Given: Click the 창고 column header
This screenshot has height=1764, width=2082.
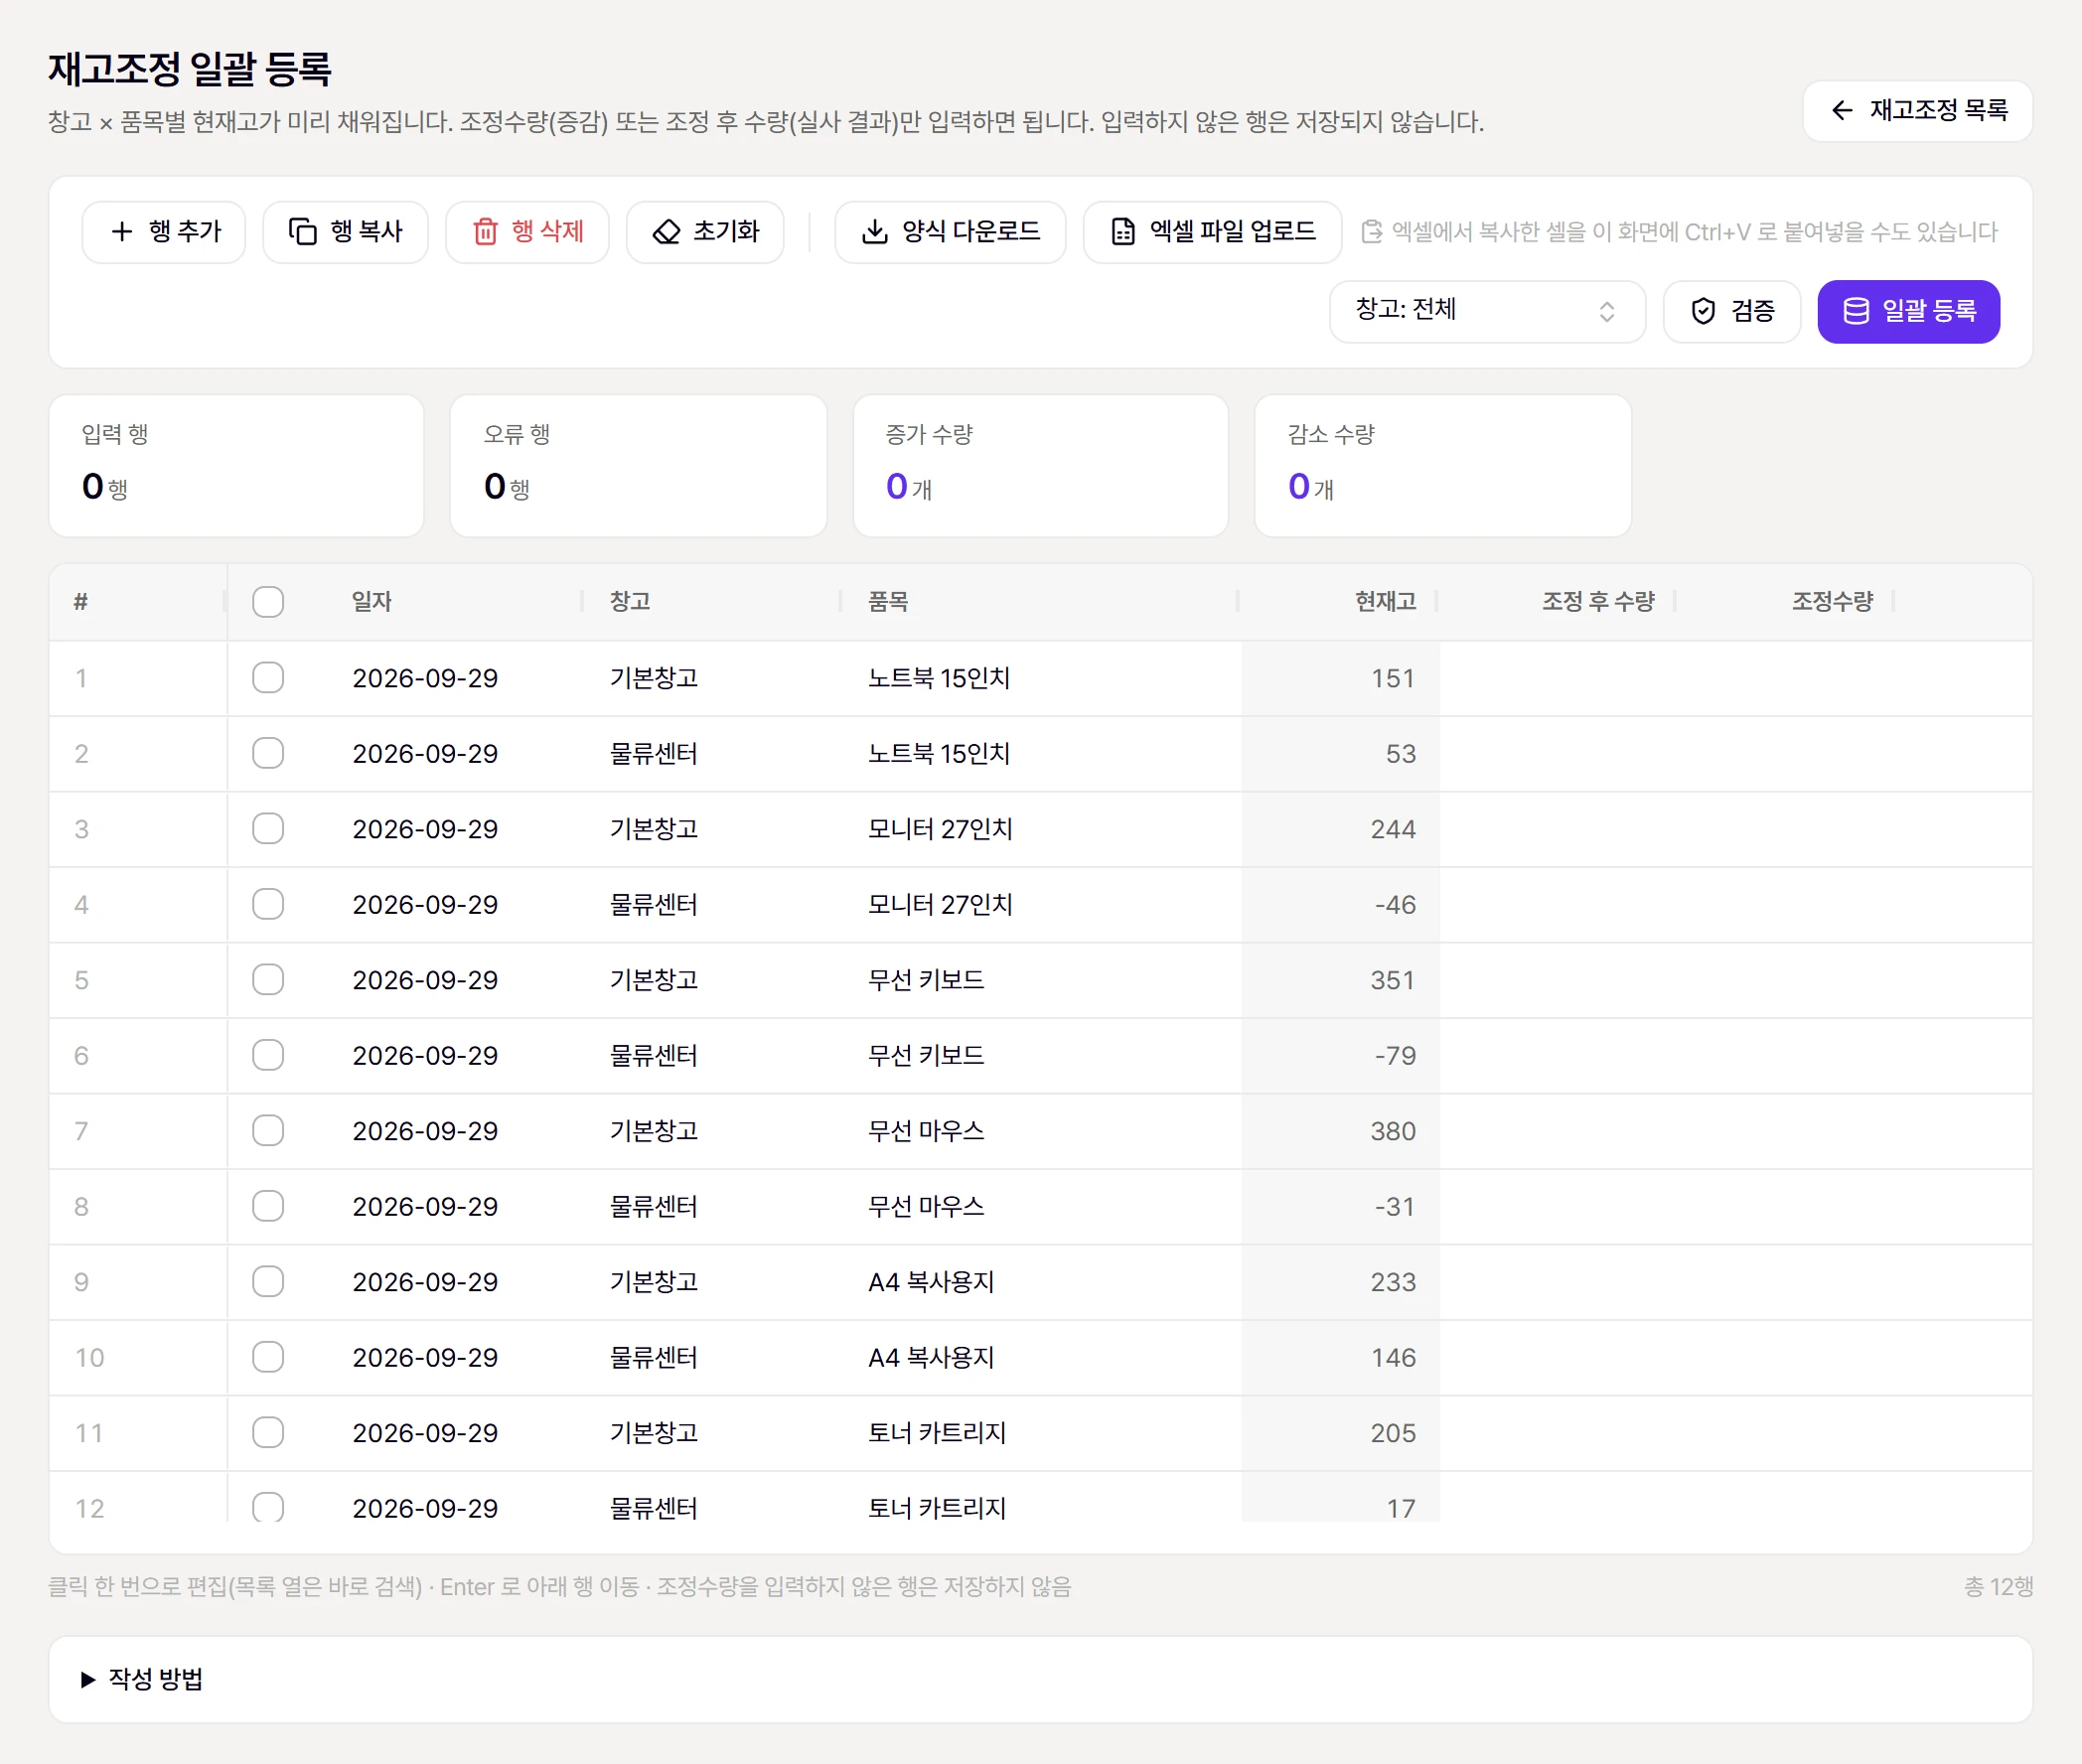Looking at the screenshot, I should (x=630, y=602).
